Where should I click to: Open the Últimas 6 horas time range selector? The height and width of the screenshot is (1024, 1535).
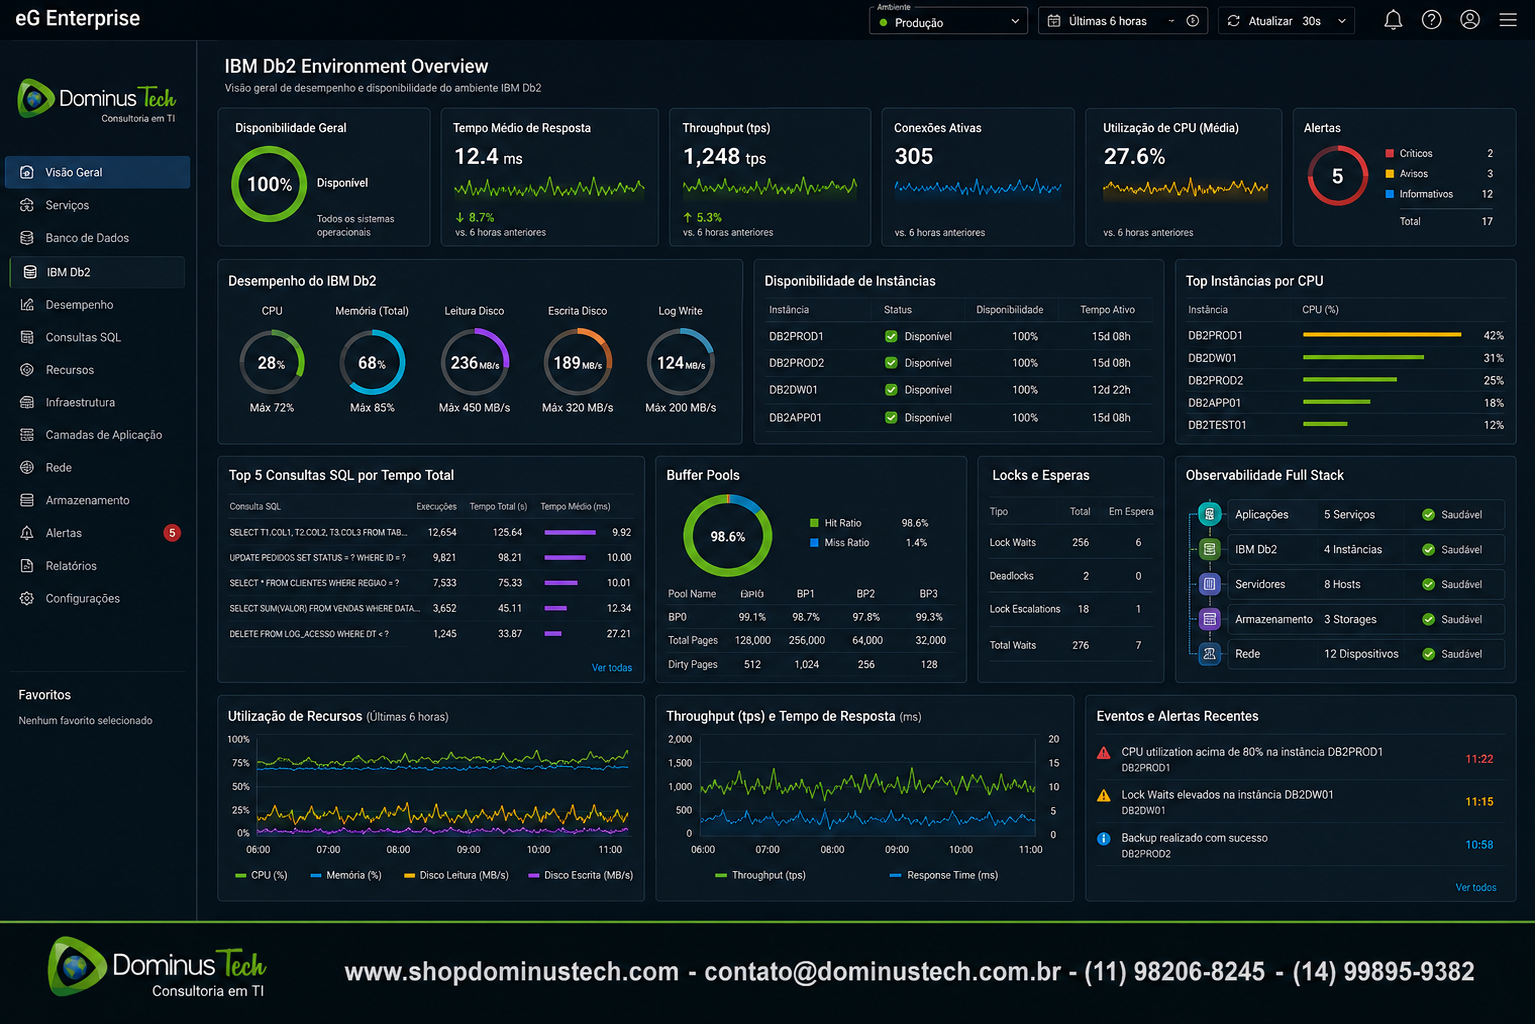pos(1123,21)
